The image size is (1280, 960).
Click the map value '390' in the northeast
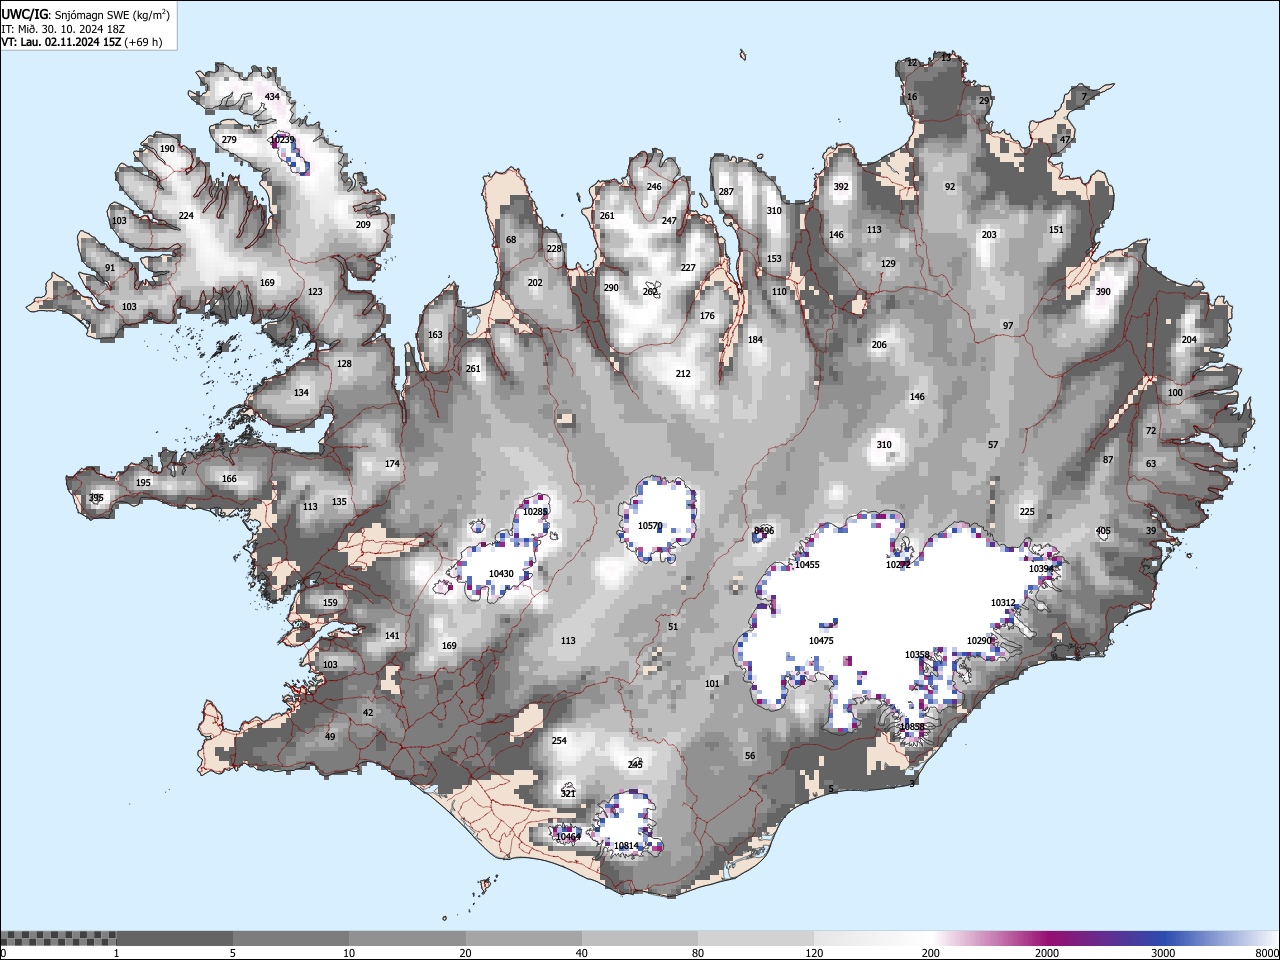click(x=1103, y=292)
